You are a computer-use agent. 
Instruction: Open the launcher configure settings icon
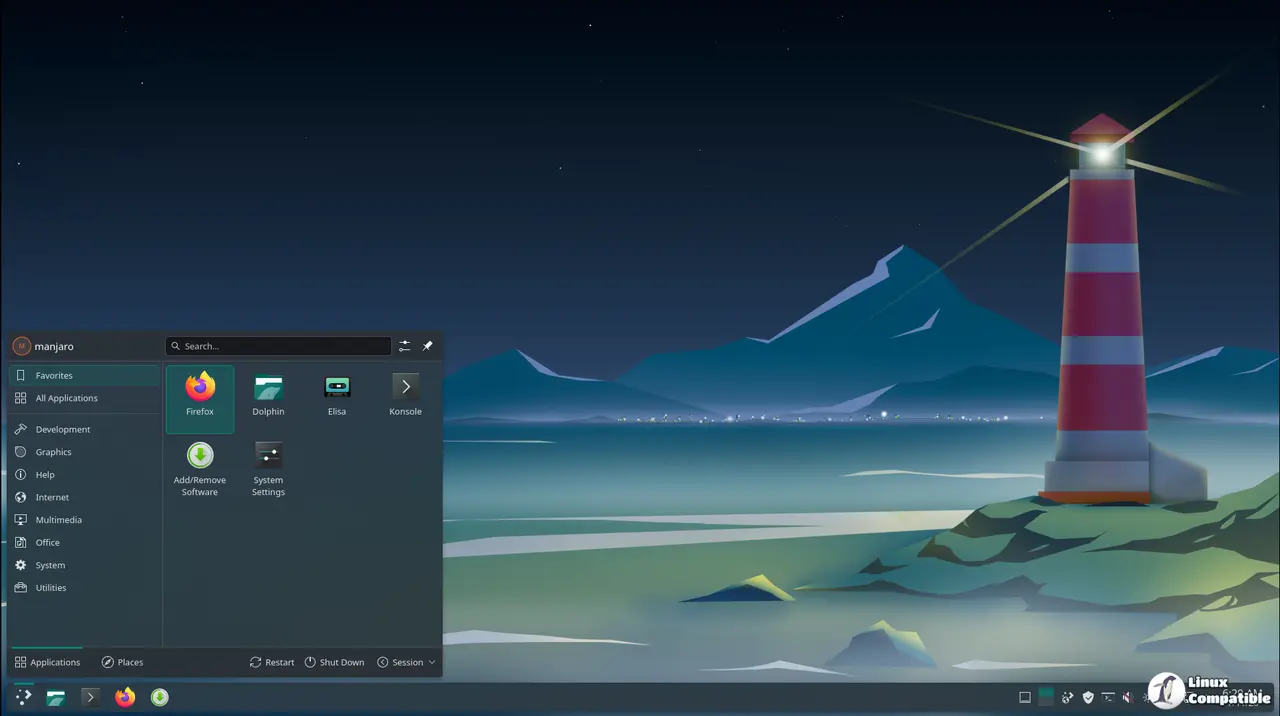(x=404, y=346)
